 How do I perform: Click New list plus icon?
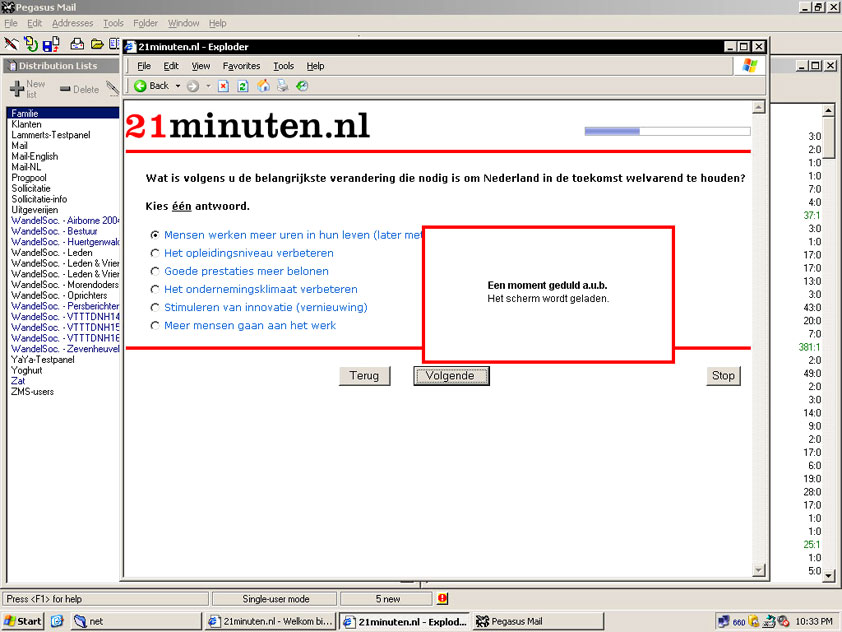17,89
